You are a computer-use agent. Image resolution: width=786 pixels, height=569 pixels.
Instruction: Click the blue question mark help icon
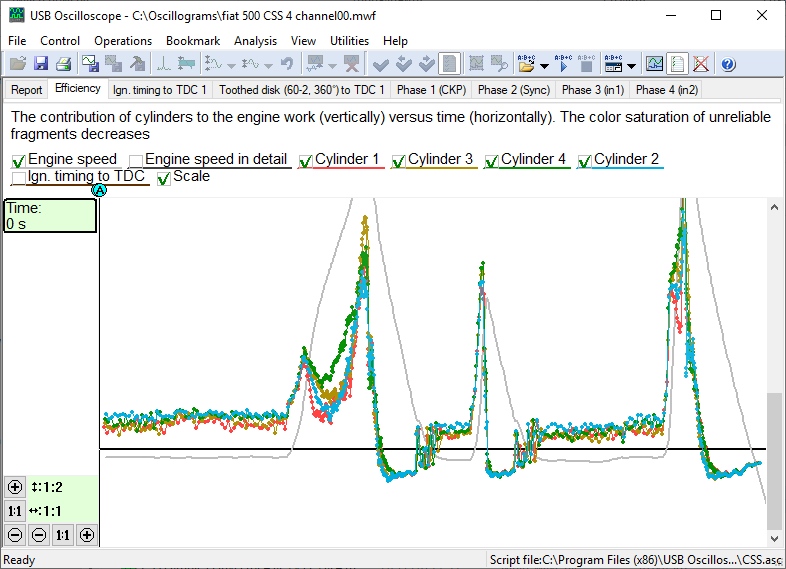click(x=728, y=64)
